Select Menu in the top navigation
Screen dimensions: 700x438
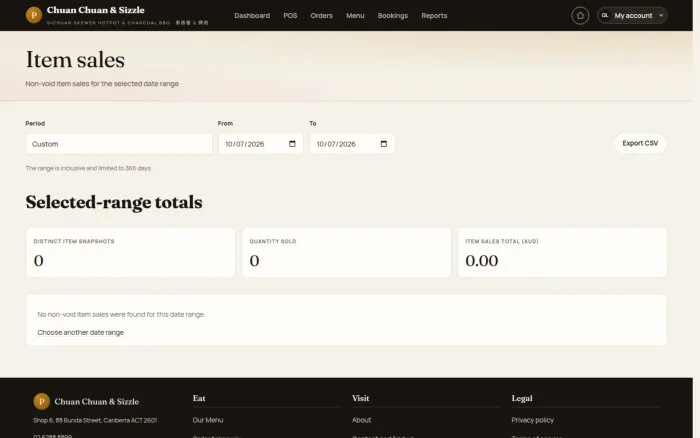click(x=355, y=16)
